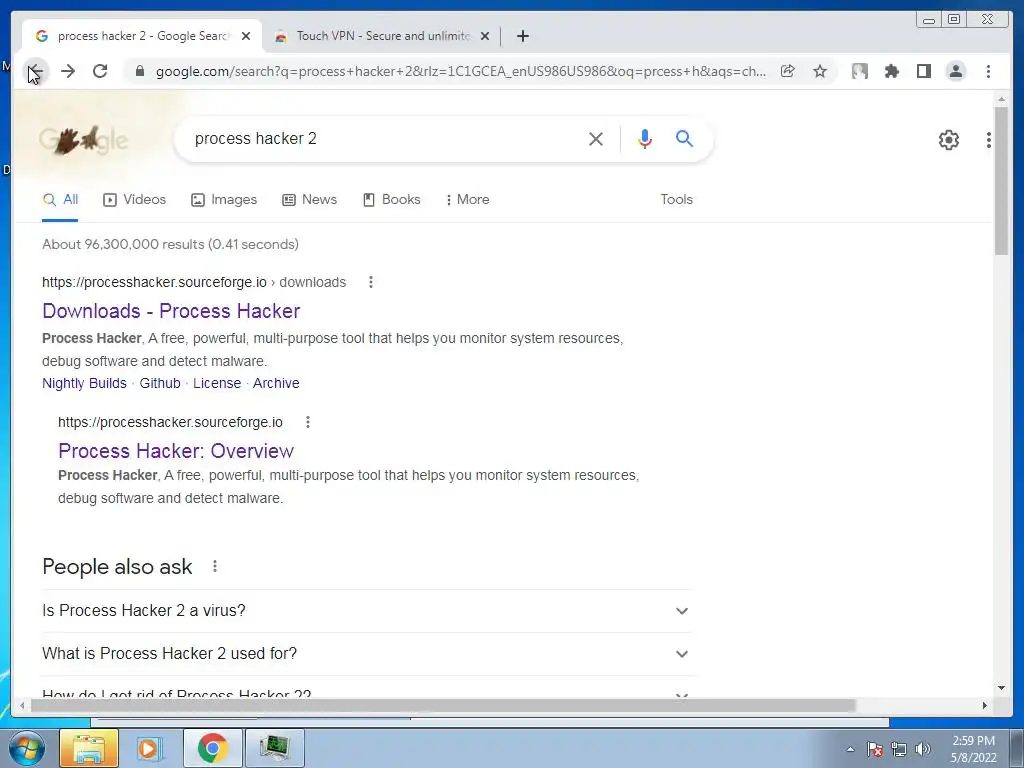The width and height of the screenshot is (1024, 768).
Task: Follow the License sitelink
Action: click(x=217, y=383)
